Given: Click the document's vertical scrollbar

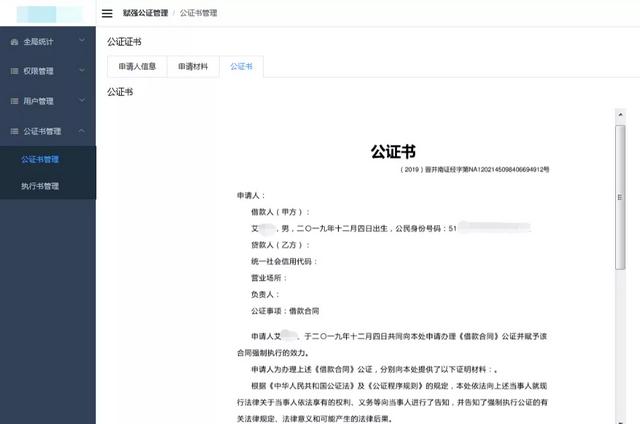Looking at the screenshot, I should point(620,200).
